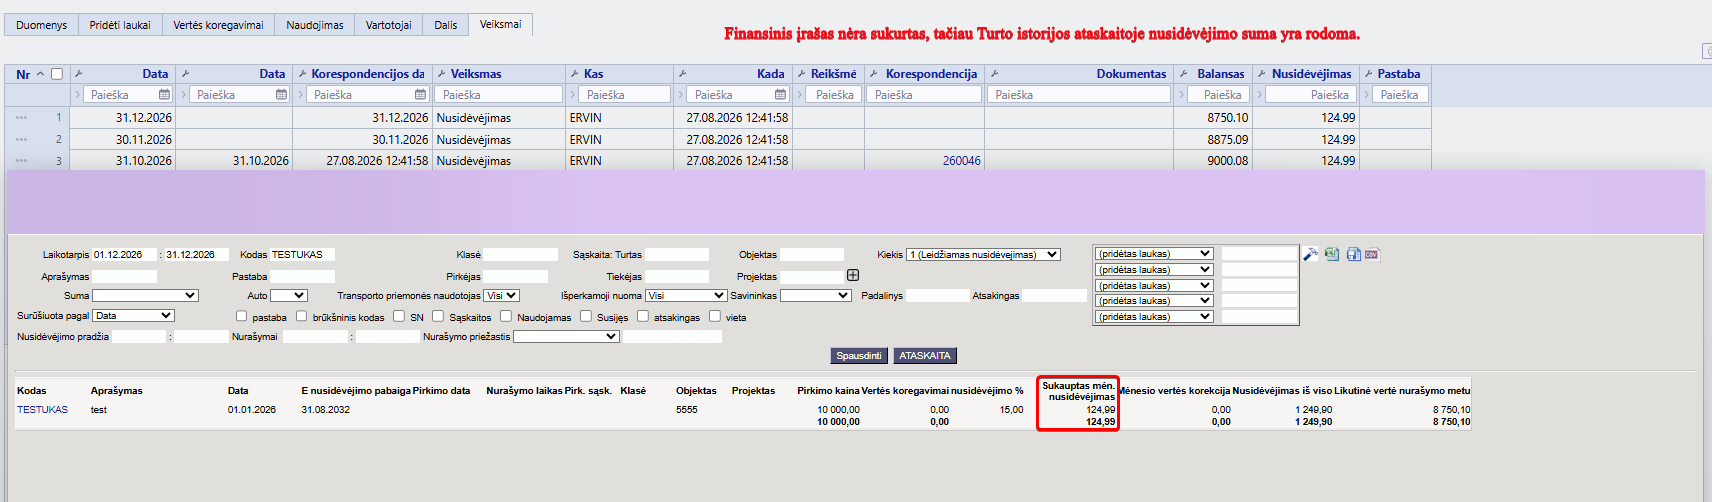Screen dimensions: 1712x502
Task: Open the Suma dropdown
Action: (145, 296)
